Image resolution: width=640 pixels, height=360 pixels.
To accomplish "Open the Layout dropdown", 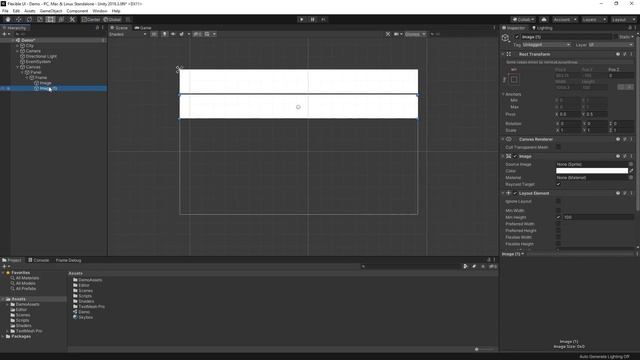I will [x=623, y=20].
